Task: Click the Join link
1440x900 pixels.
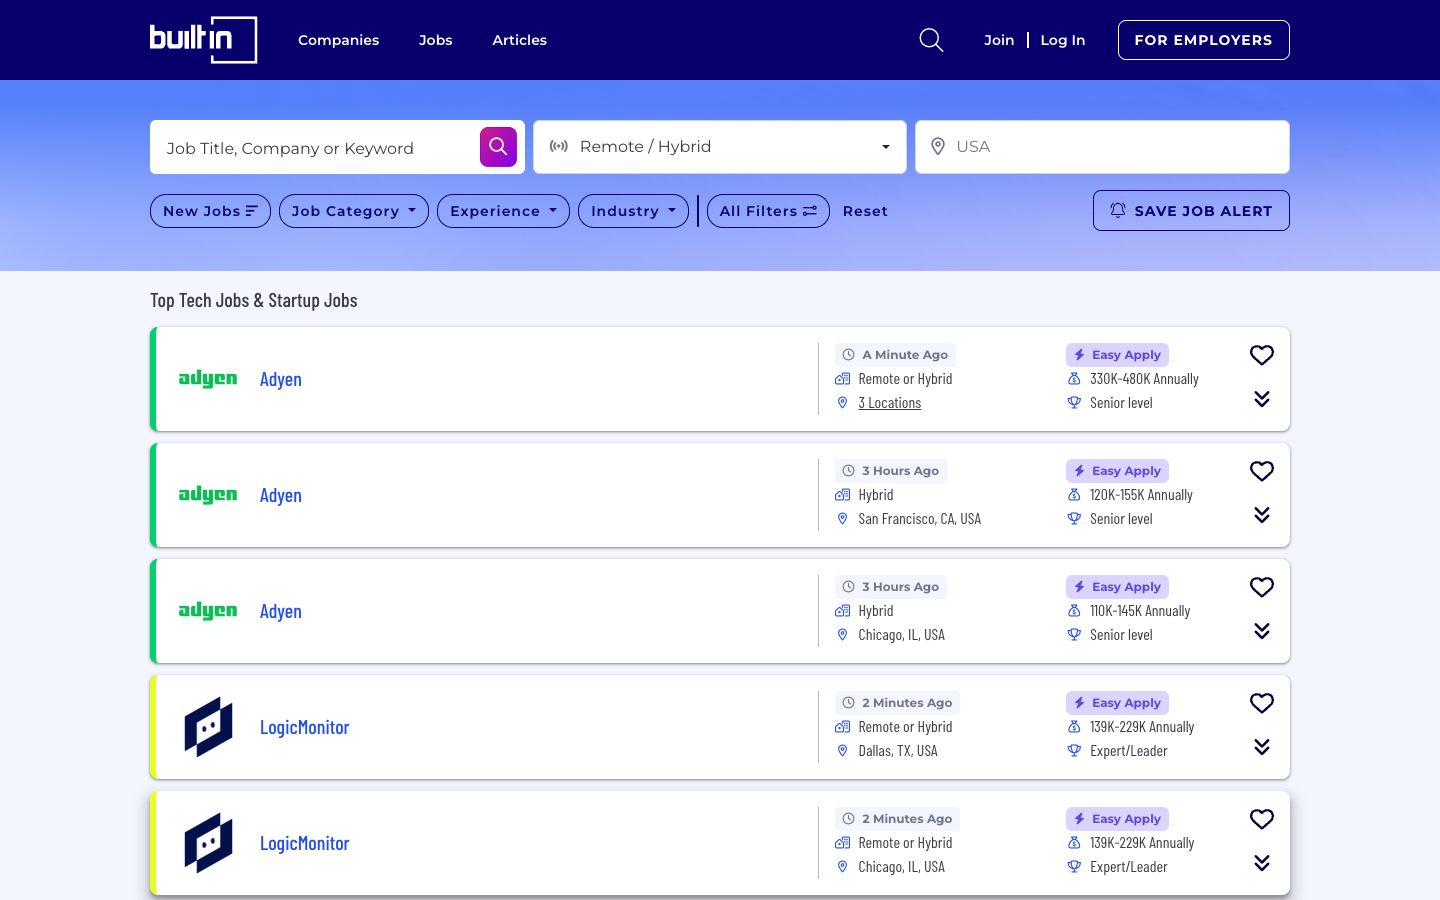Action: (x=999, y=40)
